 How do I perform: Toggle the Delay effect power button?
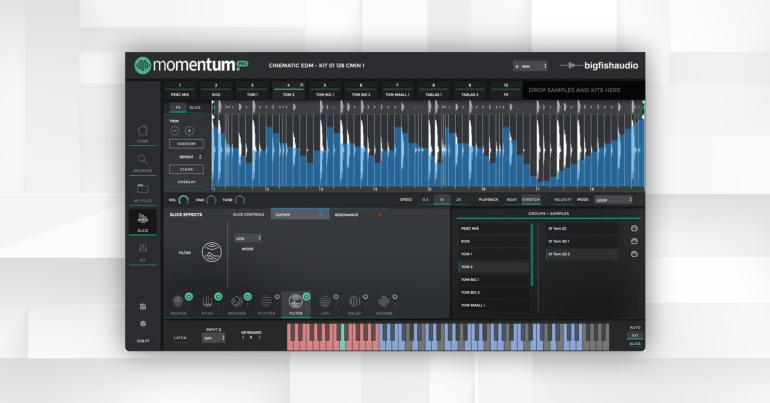(366, 296)
